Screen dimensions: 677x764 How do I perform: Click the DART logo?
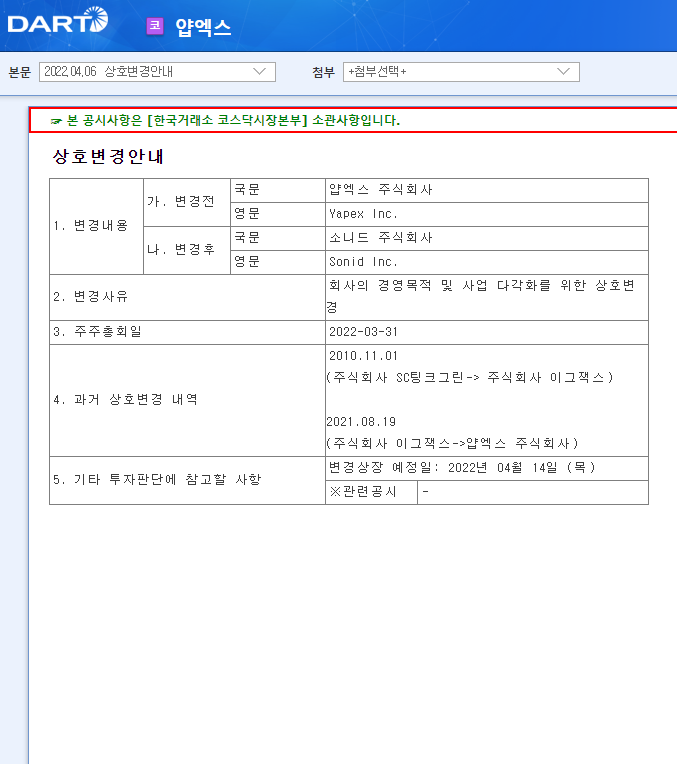pos(58,20)
